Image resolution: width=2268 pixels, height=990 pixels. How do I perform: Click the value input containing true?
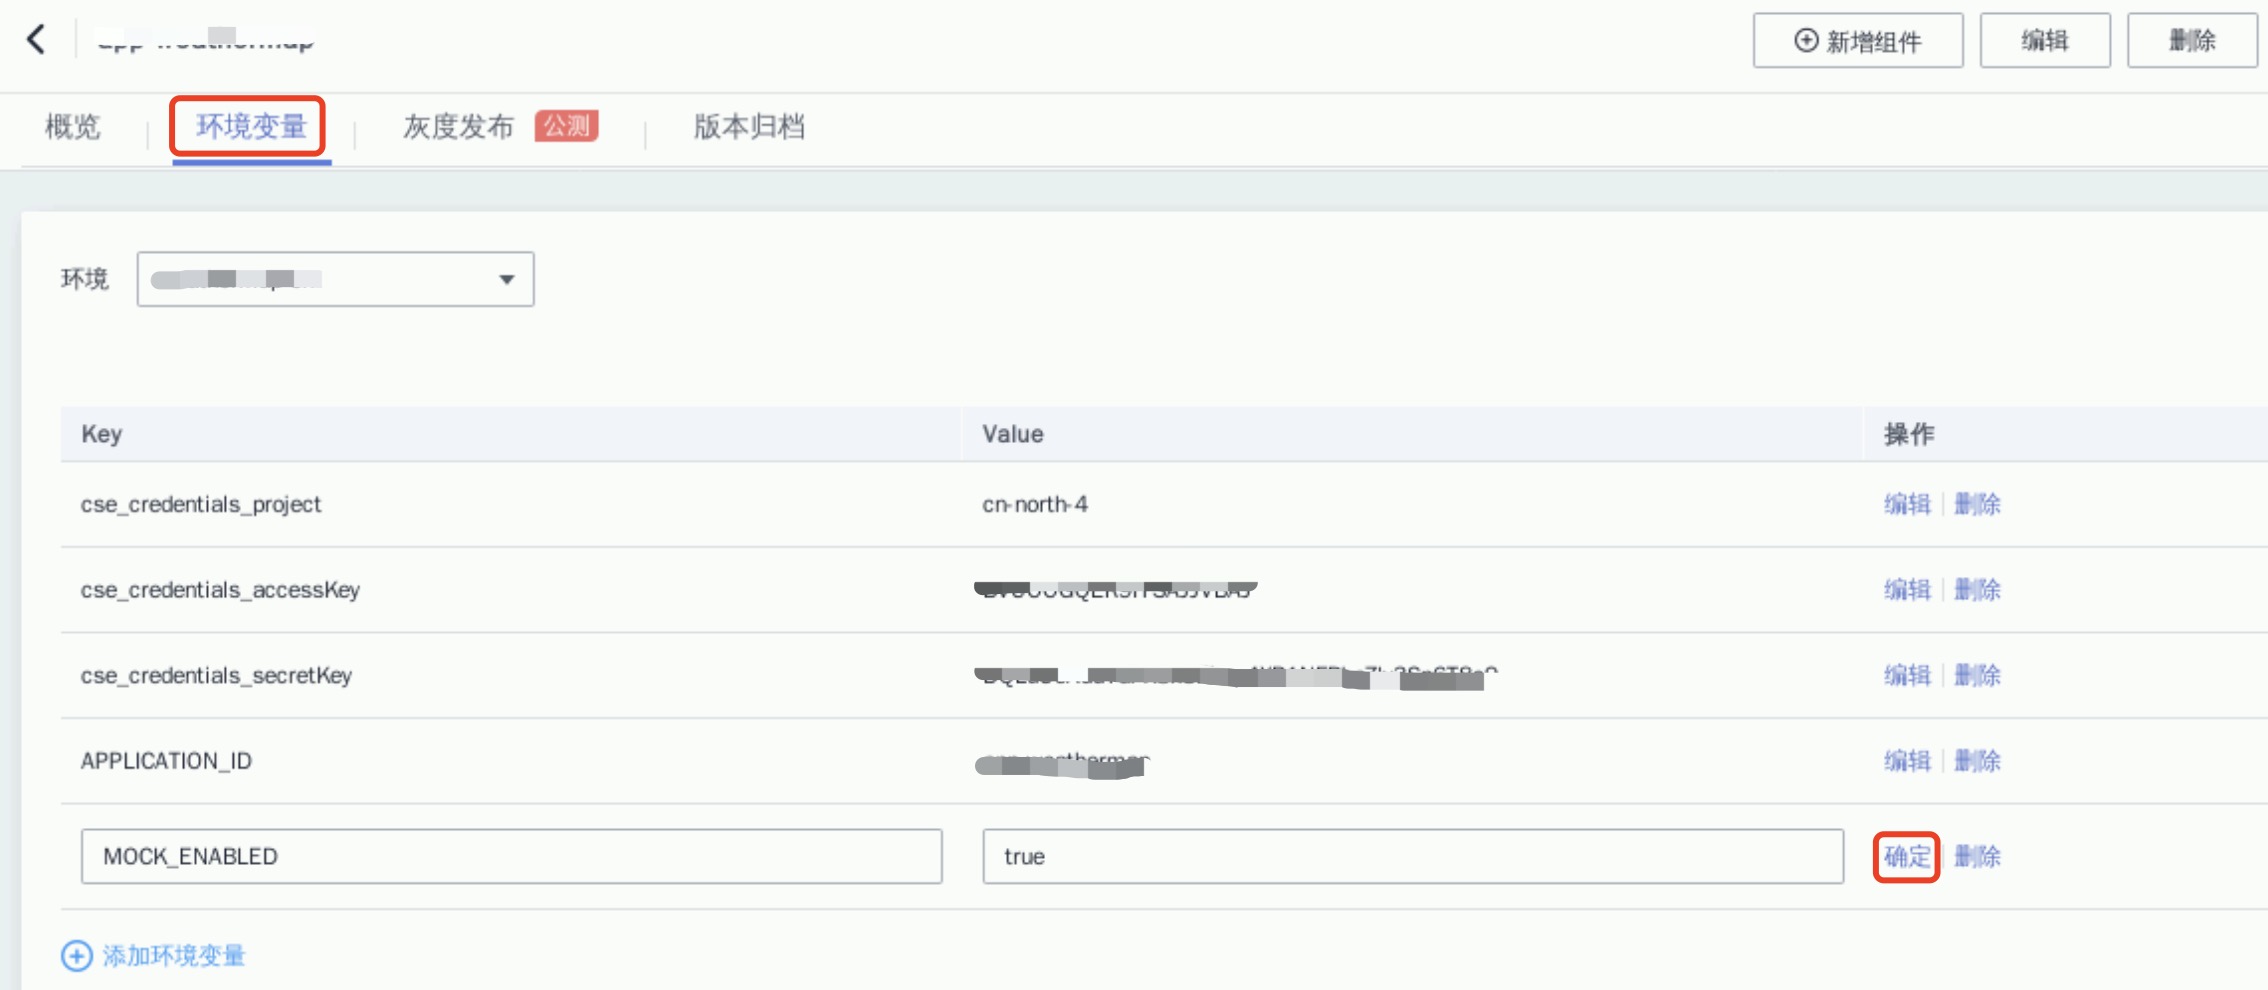[1412, 857]
